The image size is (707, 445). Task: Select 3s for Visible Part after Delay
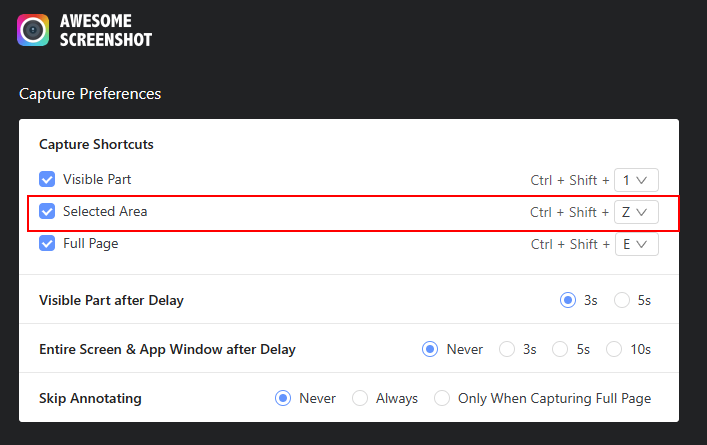tap(568, 300)
